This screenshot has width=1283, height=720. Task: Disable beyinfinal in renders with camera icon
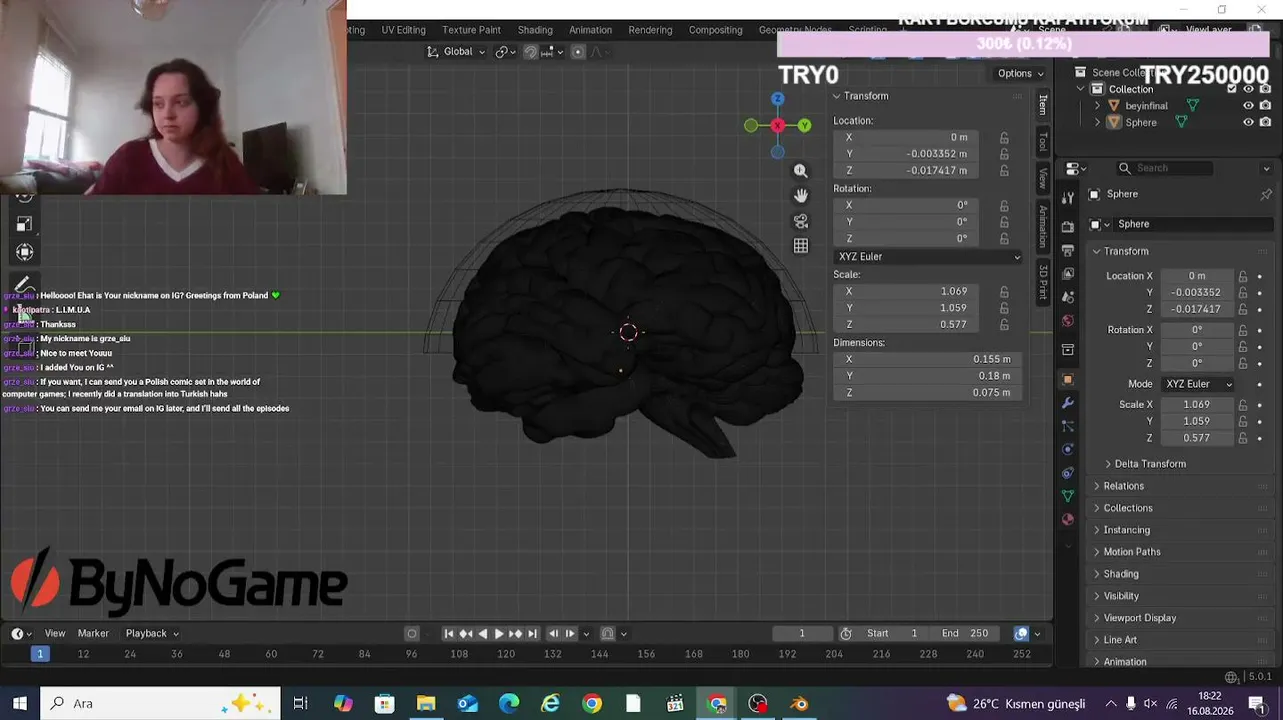pos(1265,105)
